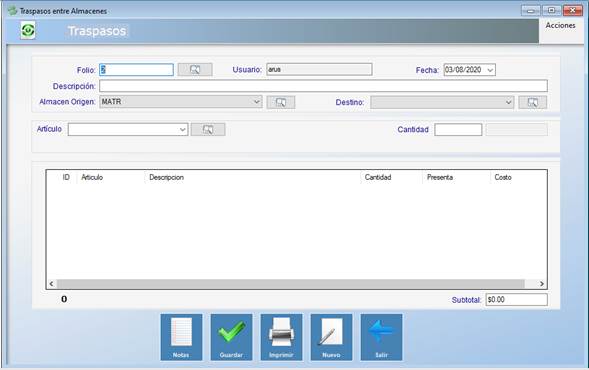Close the Traspasos entre Almacenes window

pos(572,10)
